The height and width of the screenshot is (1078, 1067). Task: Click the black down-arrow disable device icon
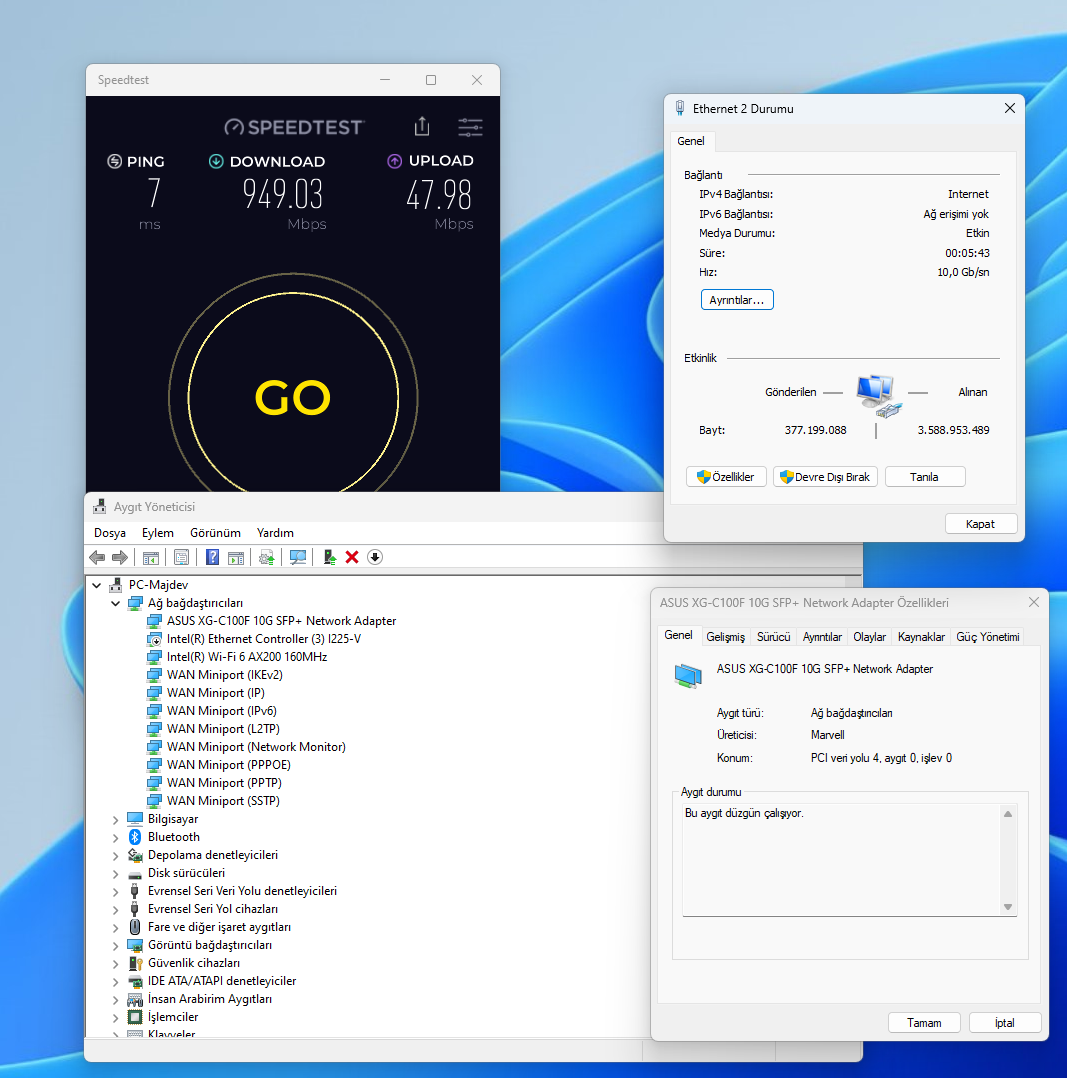375,558
